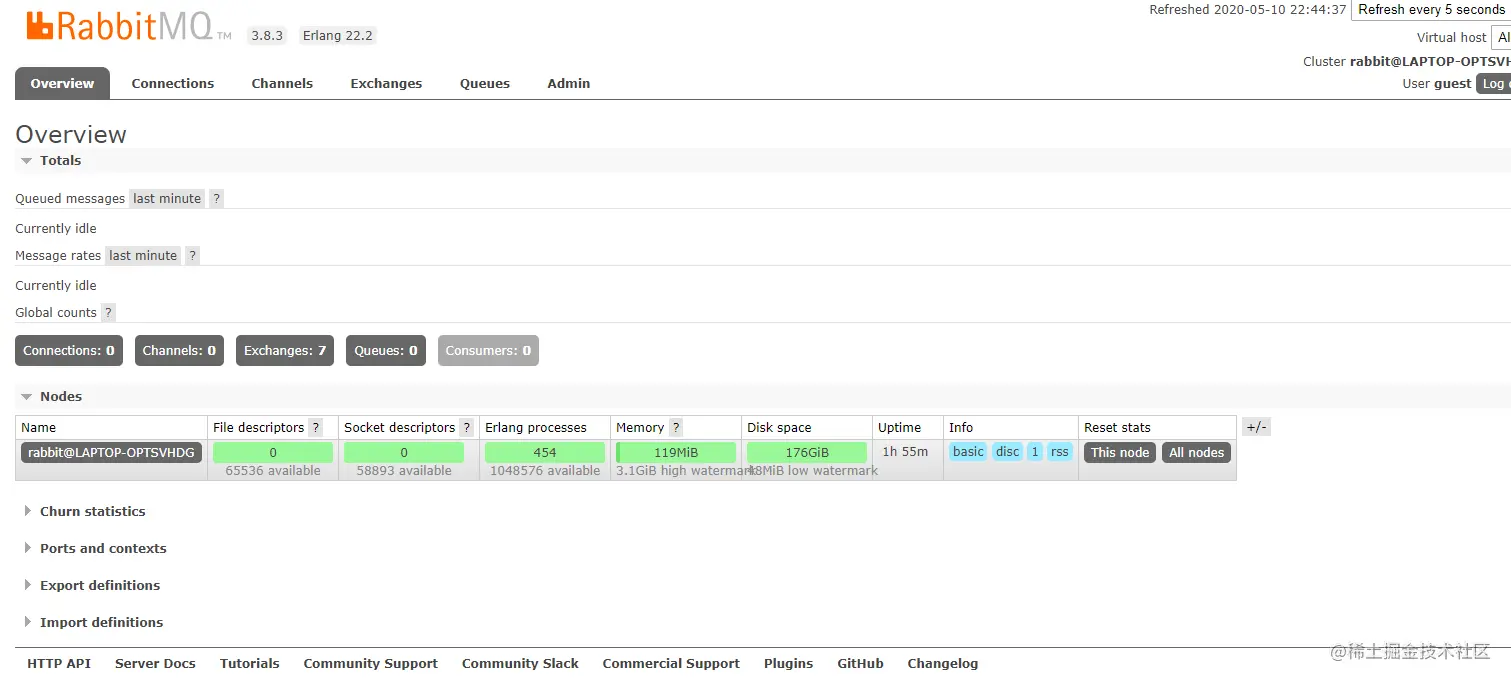Switch to the Overview tab

point(62,83)
